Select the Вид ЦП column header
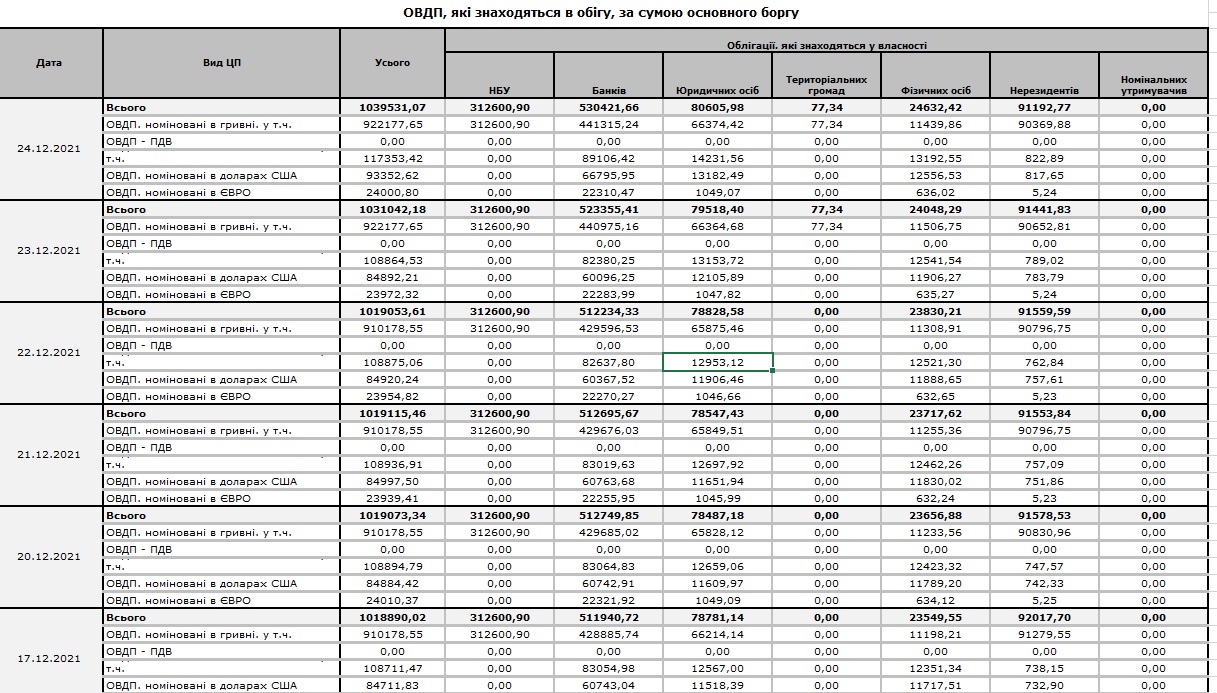This screenshot has width=1217, height=693. click(221, 63)
